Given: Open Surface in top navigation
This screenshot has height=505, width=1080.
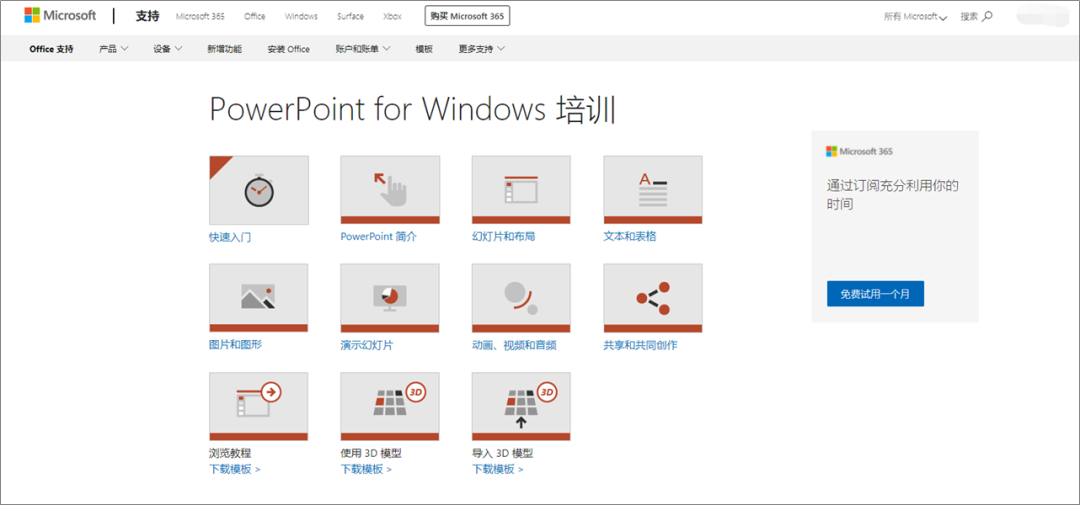Looking at the screenshot, I should (351, 17).
